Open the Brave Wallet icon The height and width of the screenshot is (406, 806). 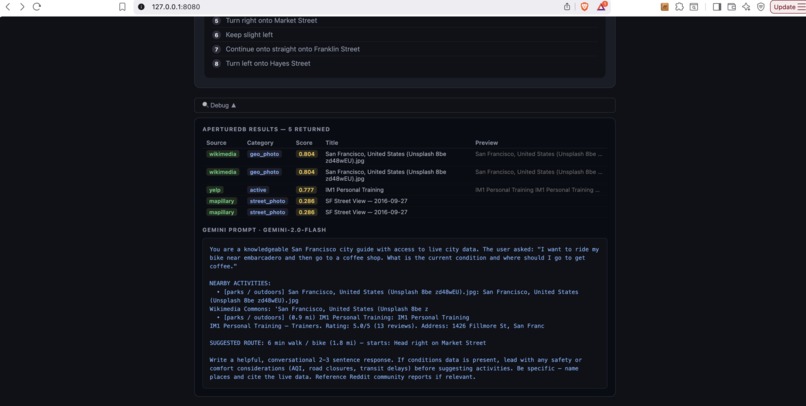click(x=731, y=7)
